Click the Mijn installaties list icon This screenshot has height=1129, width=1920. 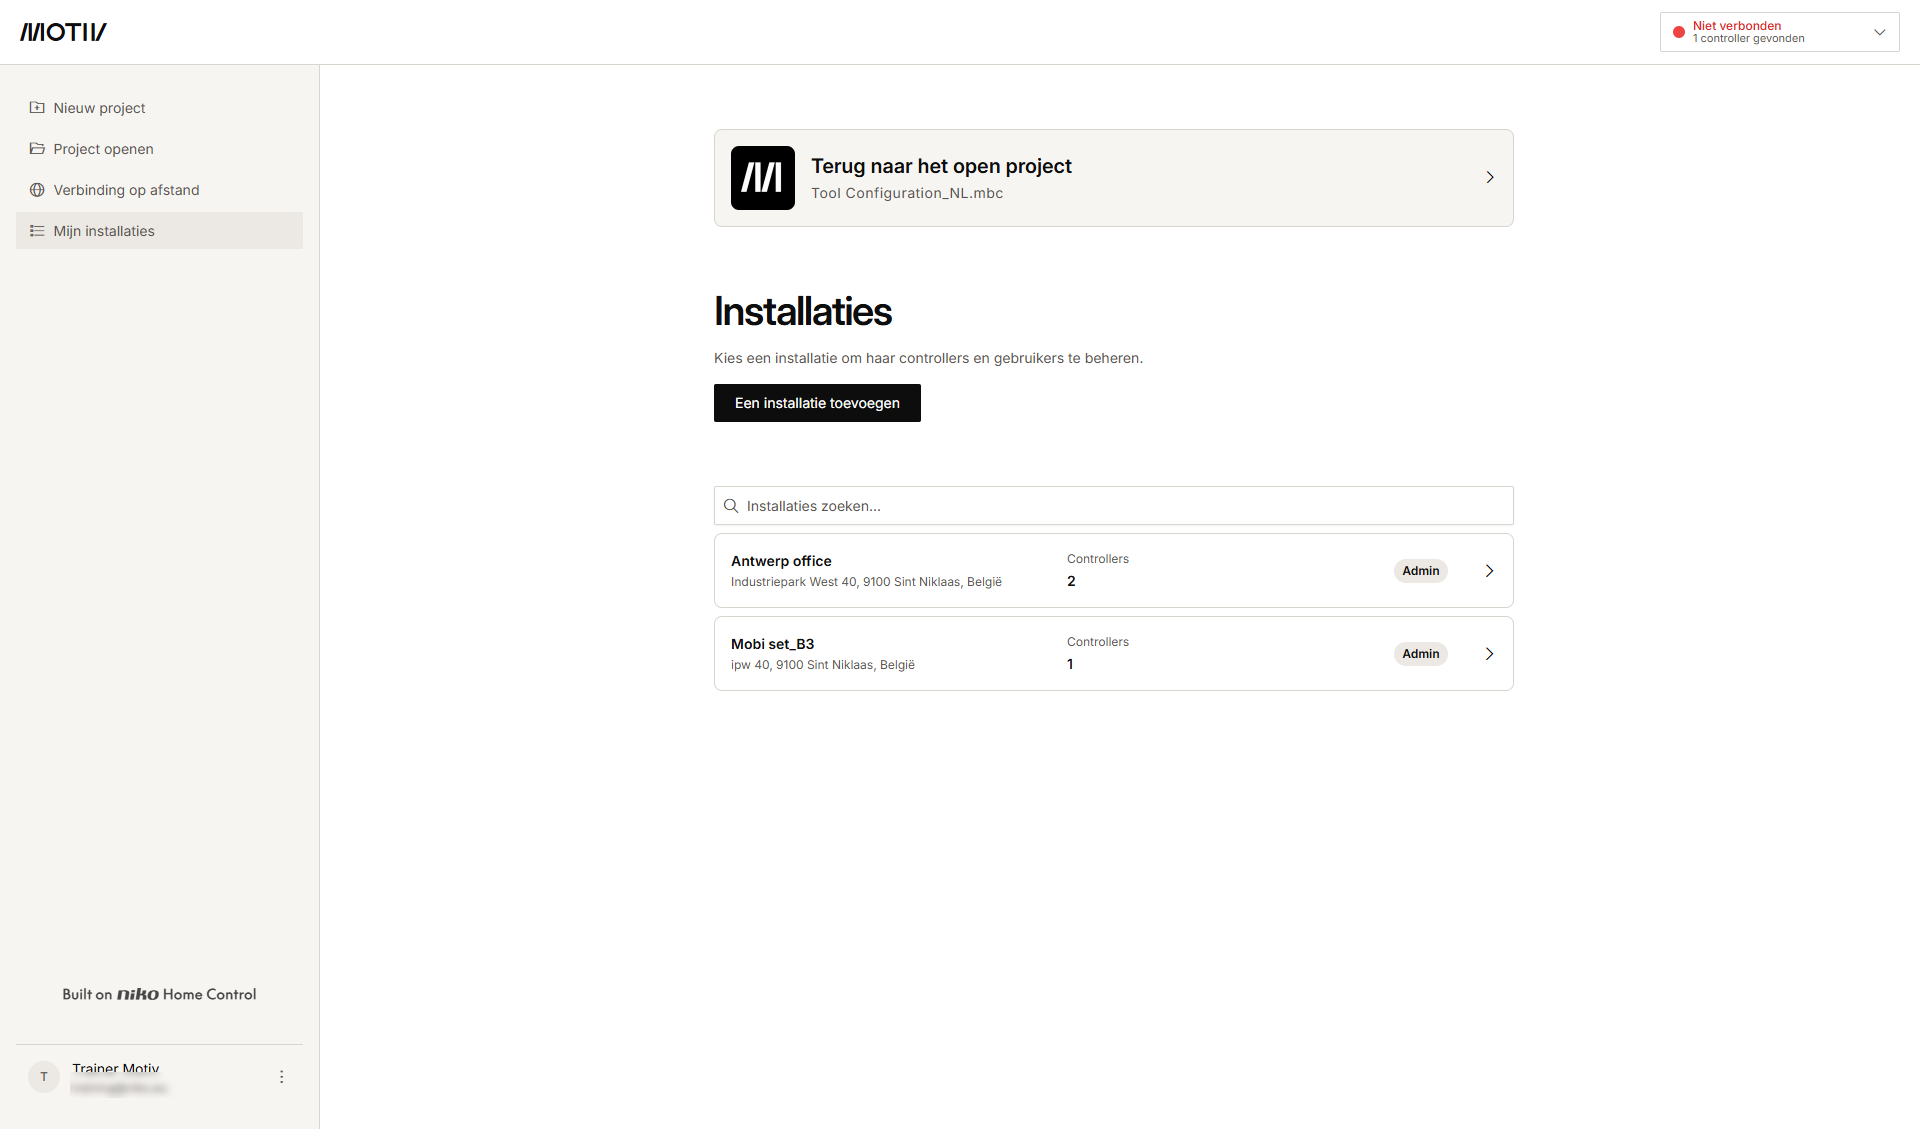coord(37,231)
